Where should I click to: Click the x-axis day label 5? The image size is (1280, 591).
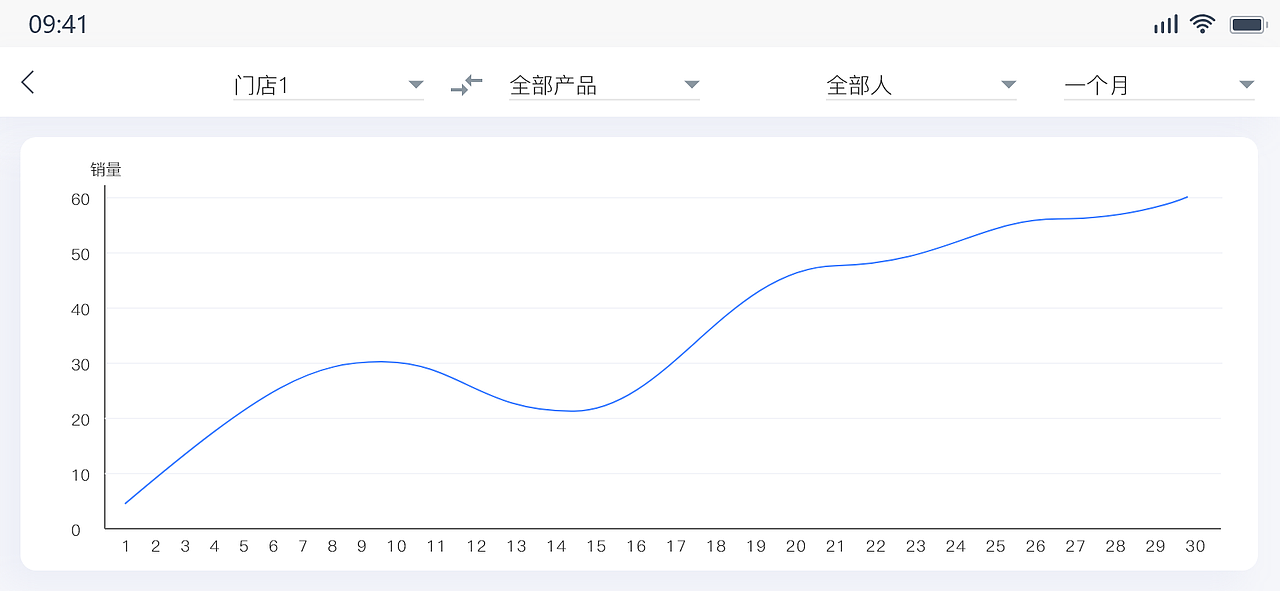click(243, 546)
